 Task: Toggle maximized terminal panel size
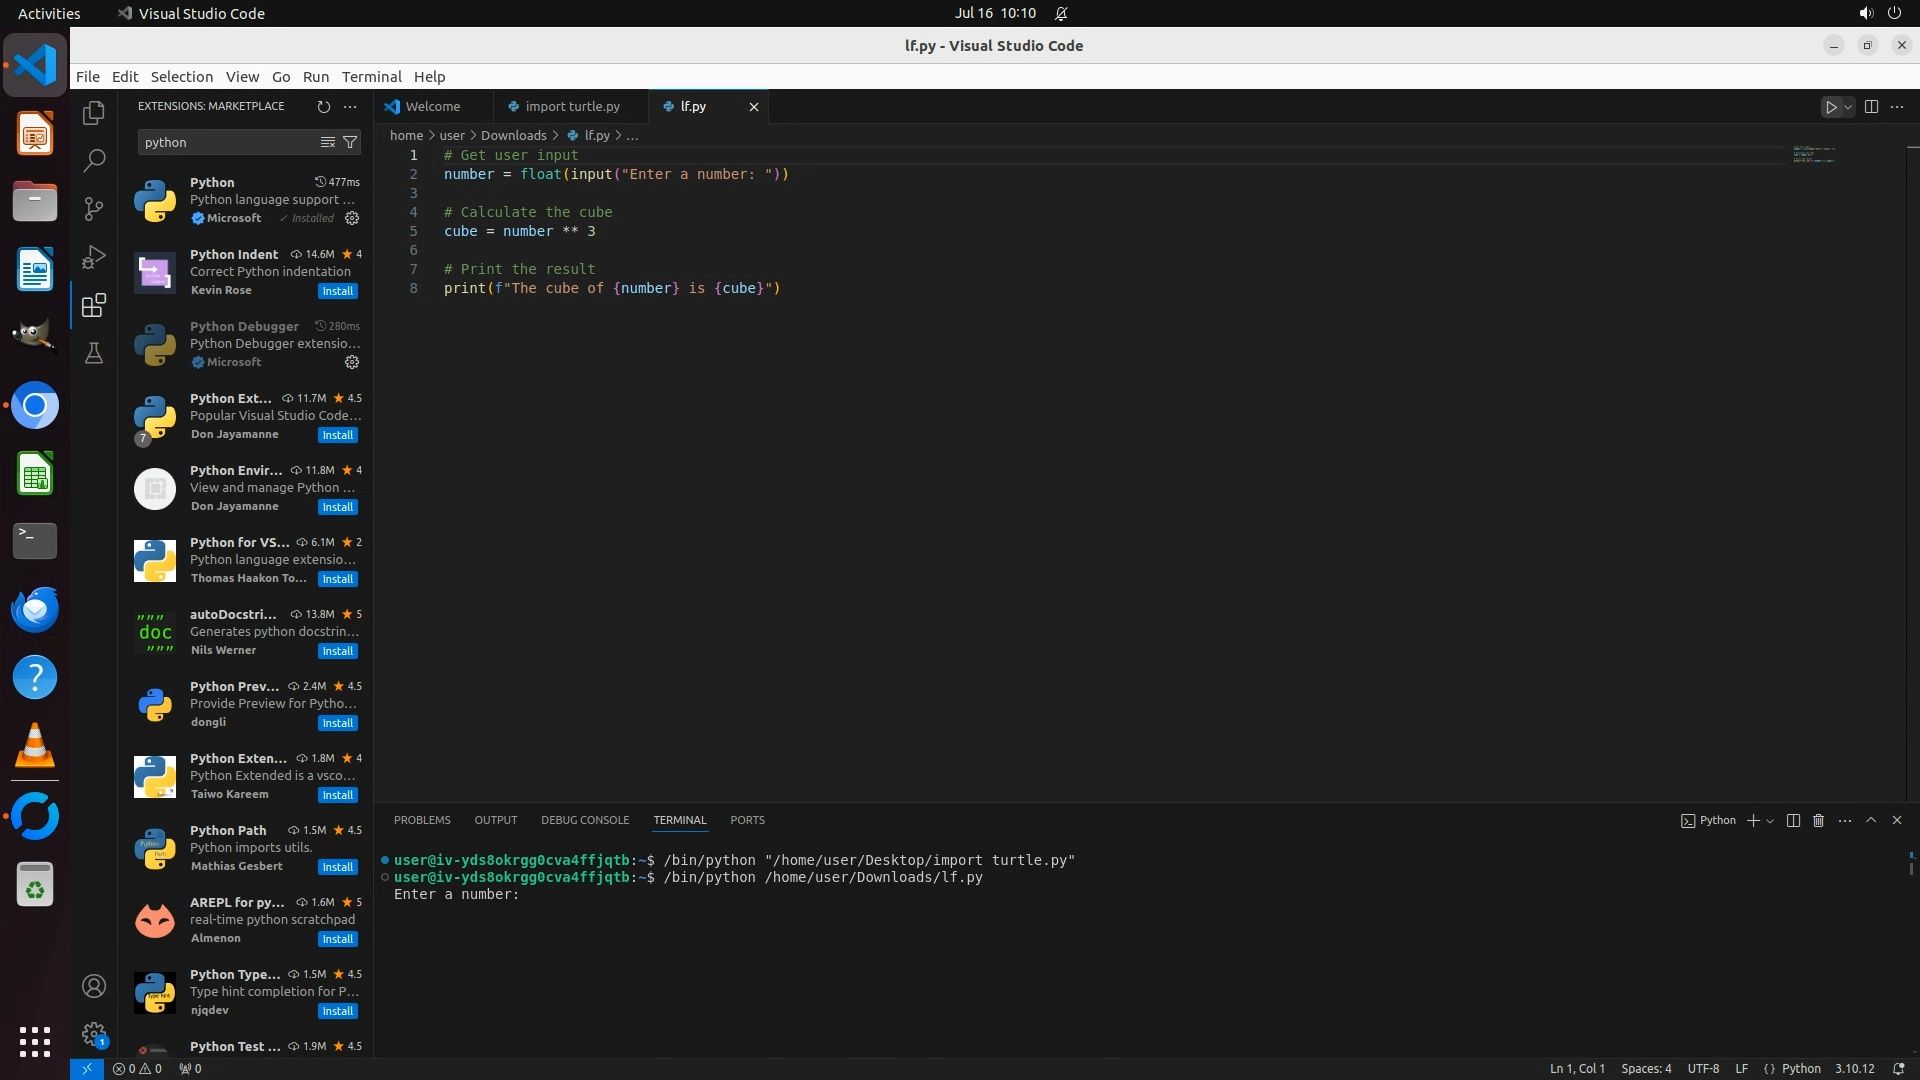1870,820
